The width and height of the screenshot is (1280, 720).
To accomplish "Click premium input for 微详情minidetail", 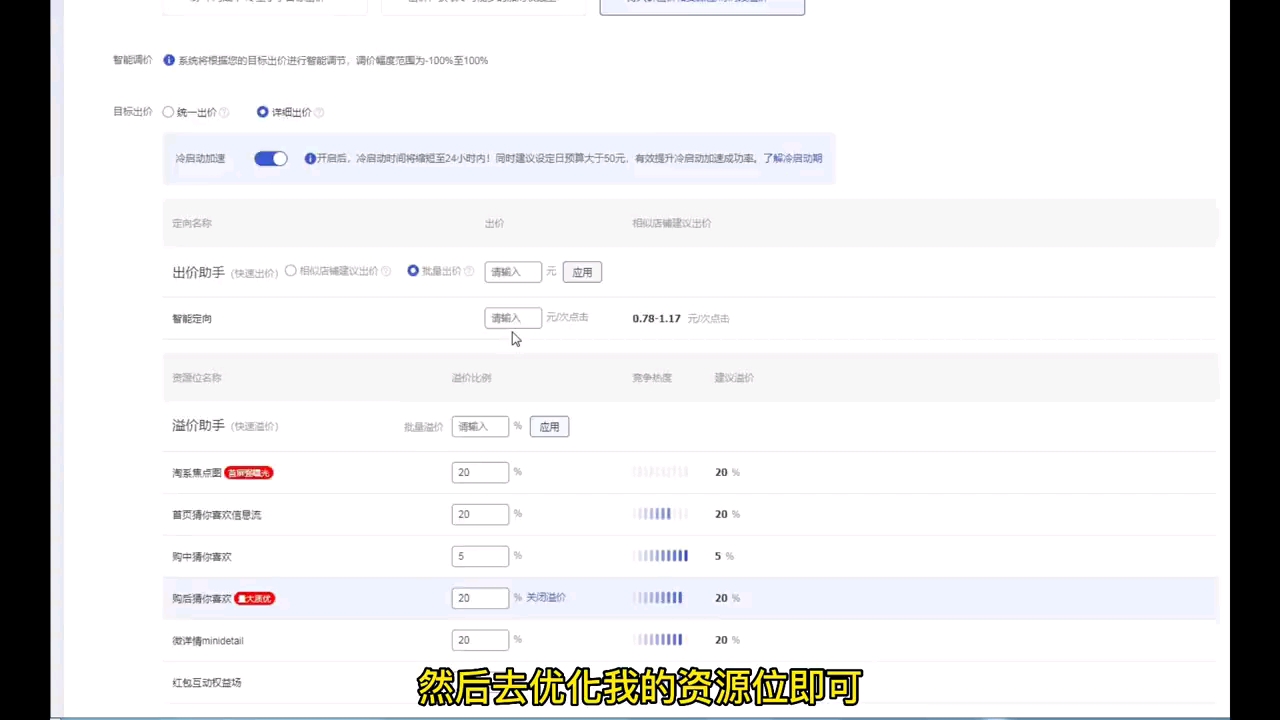I will click(x=480, y=640).
